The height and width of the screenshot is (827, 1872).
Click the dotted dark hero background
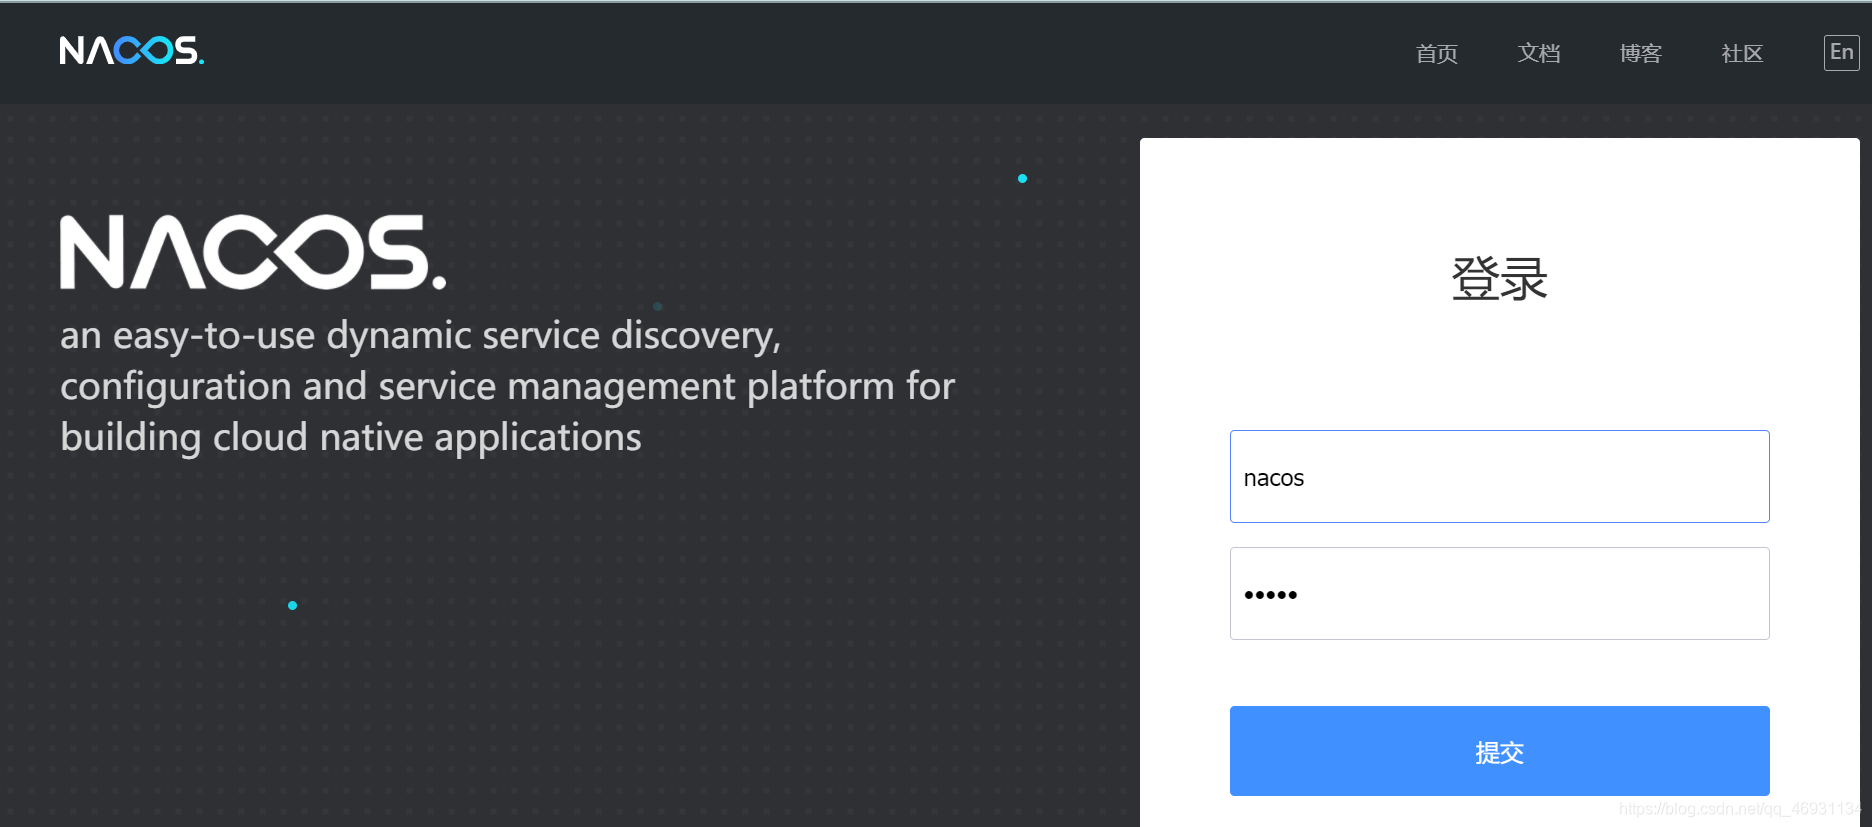pos(600,650)
